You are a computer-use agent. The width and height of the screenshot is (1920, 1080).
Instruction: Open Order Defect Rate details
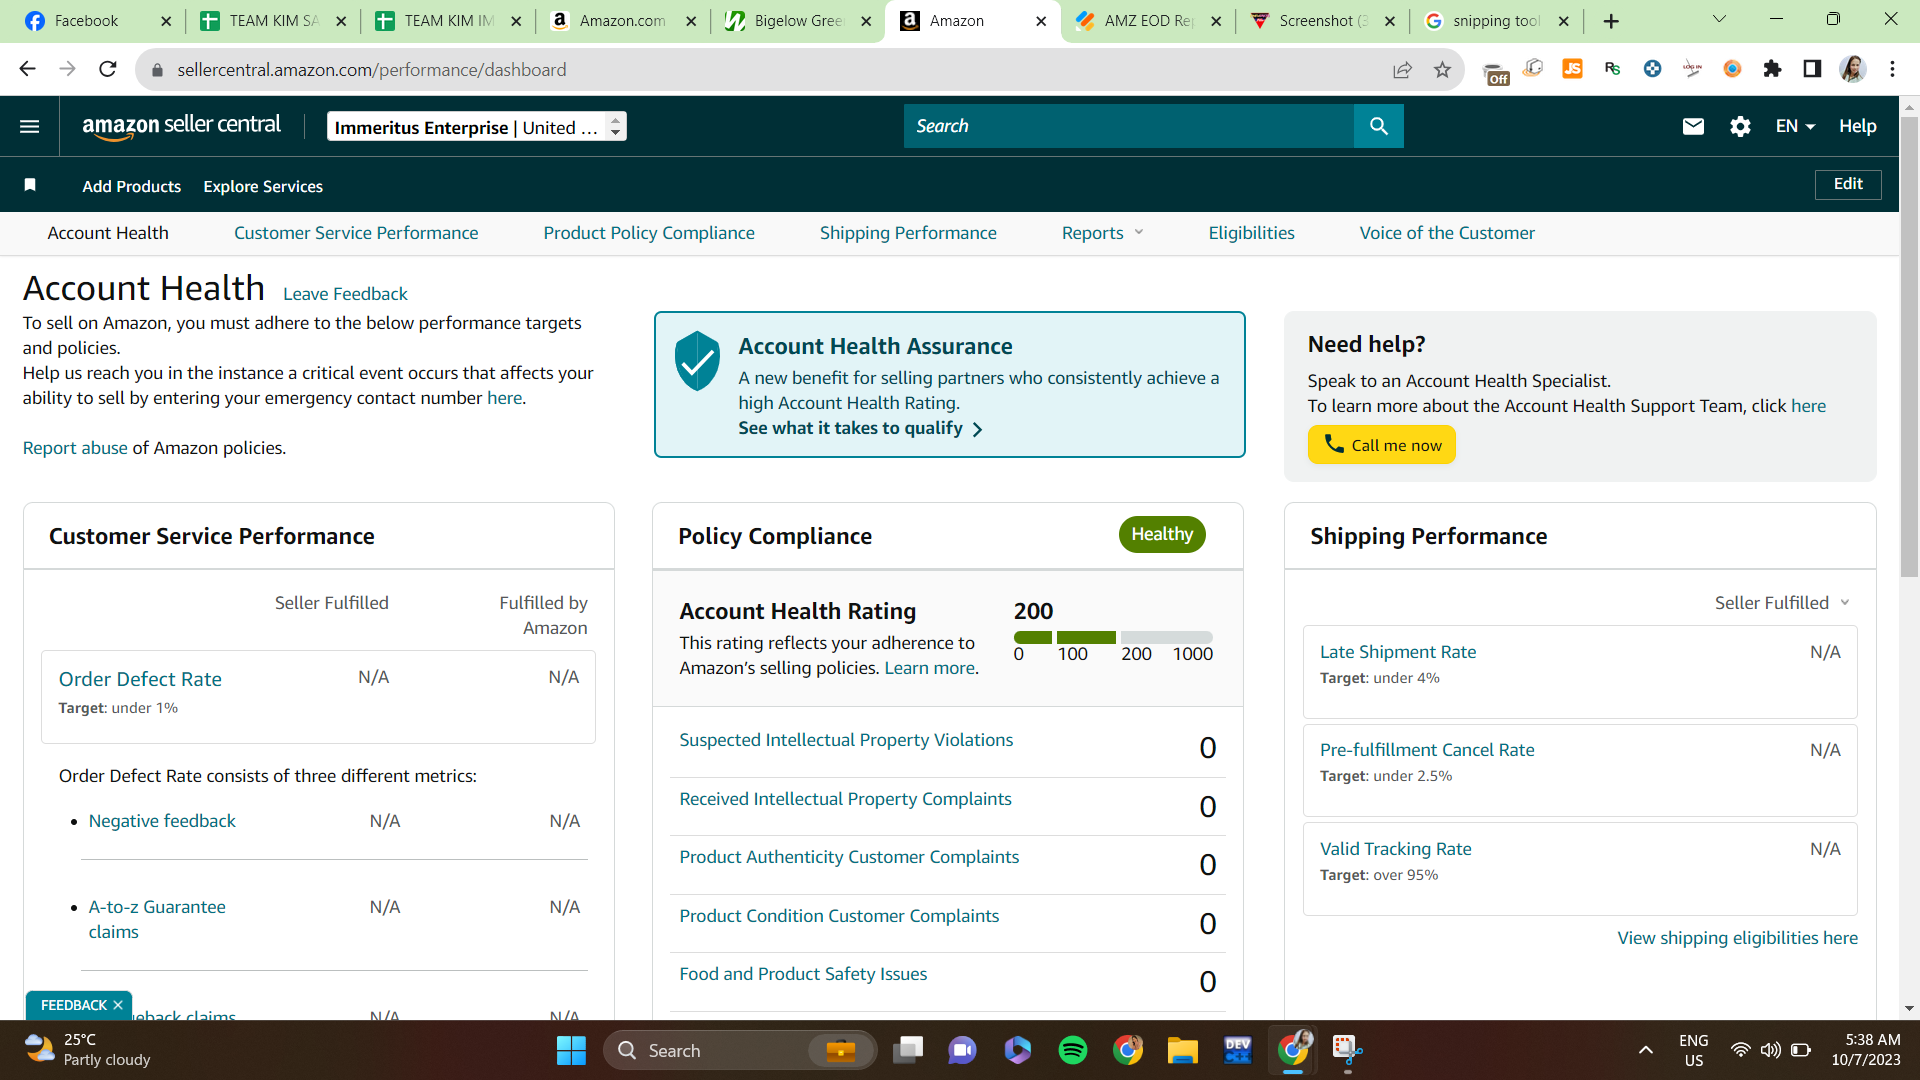140,679
